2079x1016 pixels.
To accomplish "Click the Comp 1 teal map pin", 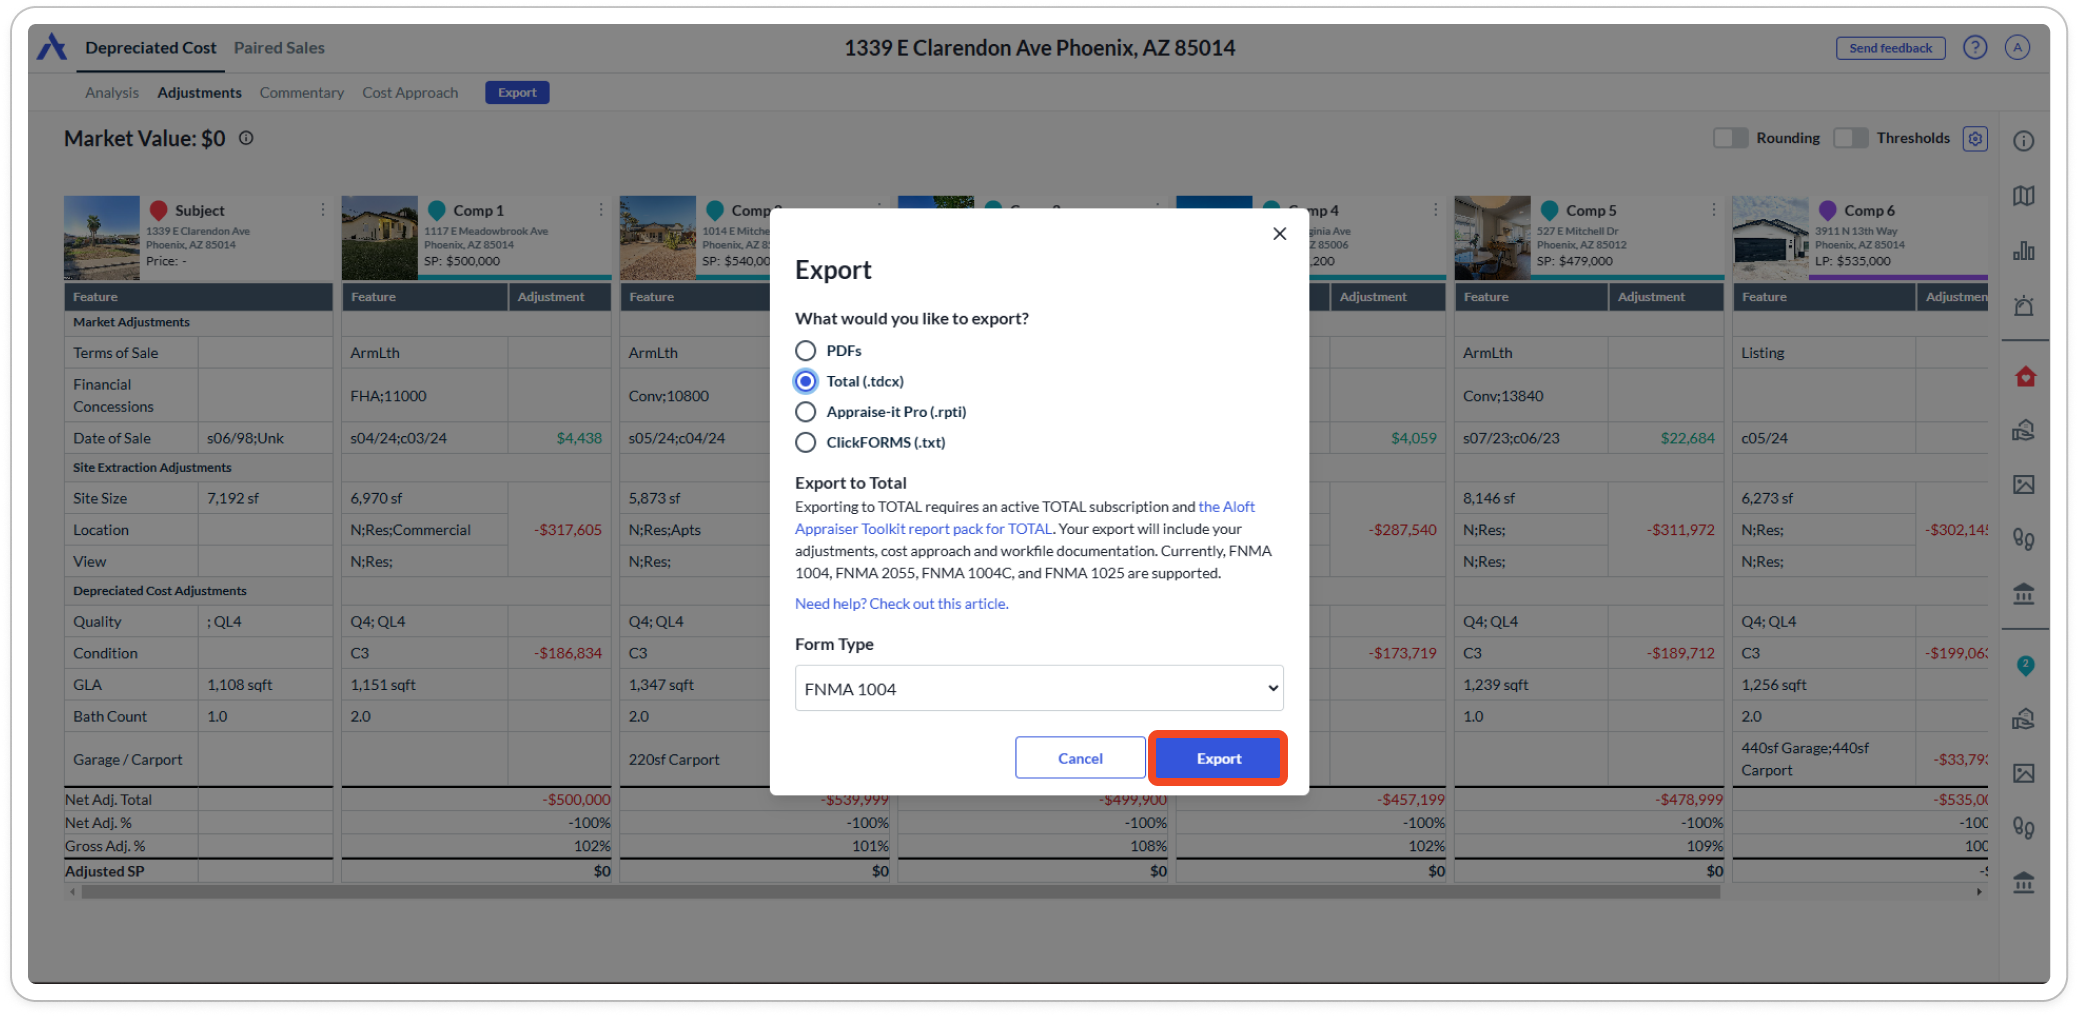I will (x=437, y=210).
